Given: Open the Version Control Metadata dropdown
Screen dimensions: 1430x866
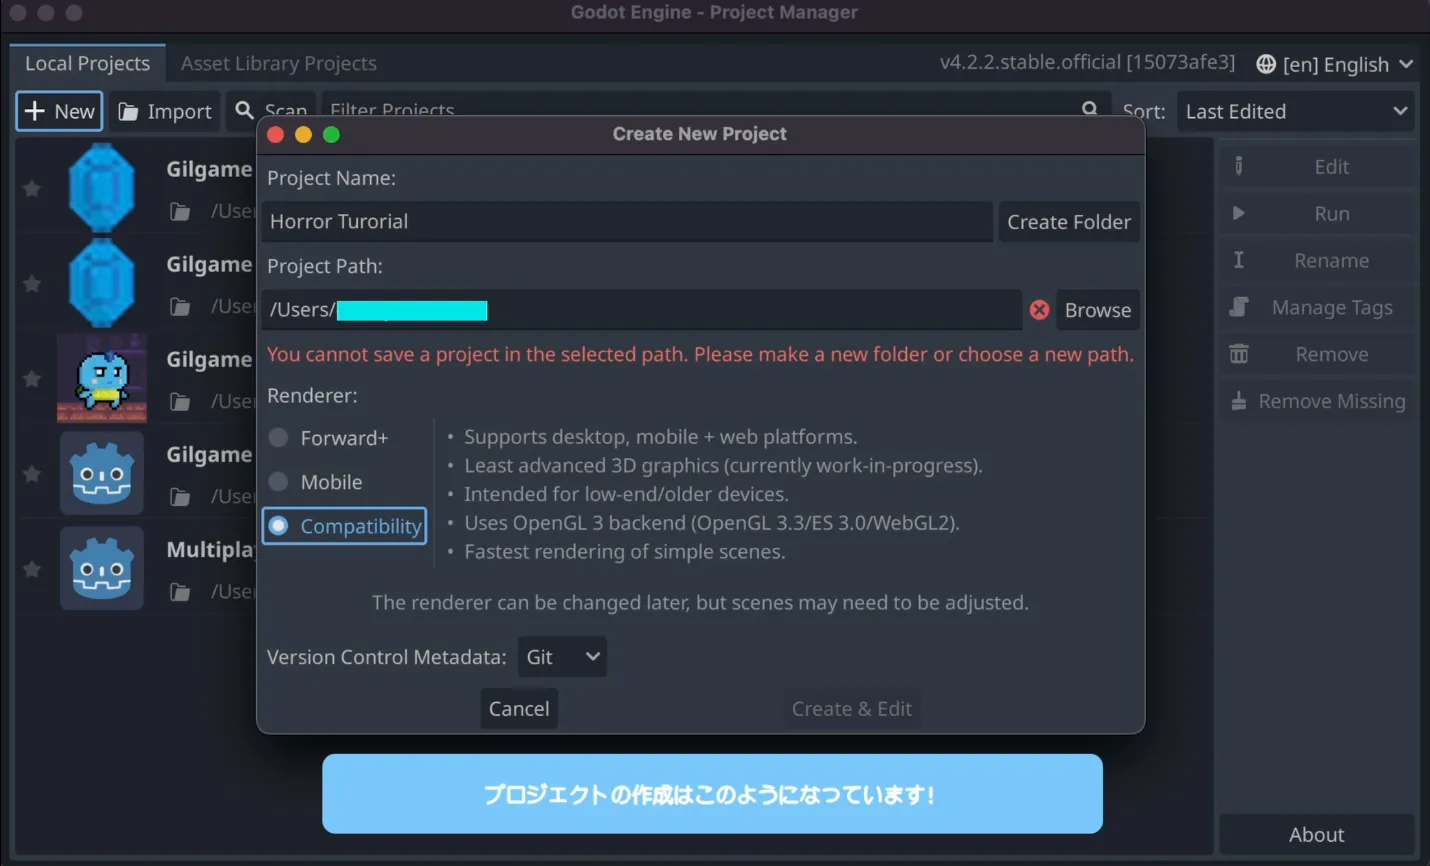Looking at the screenshot, I should [562, 657].
